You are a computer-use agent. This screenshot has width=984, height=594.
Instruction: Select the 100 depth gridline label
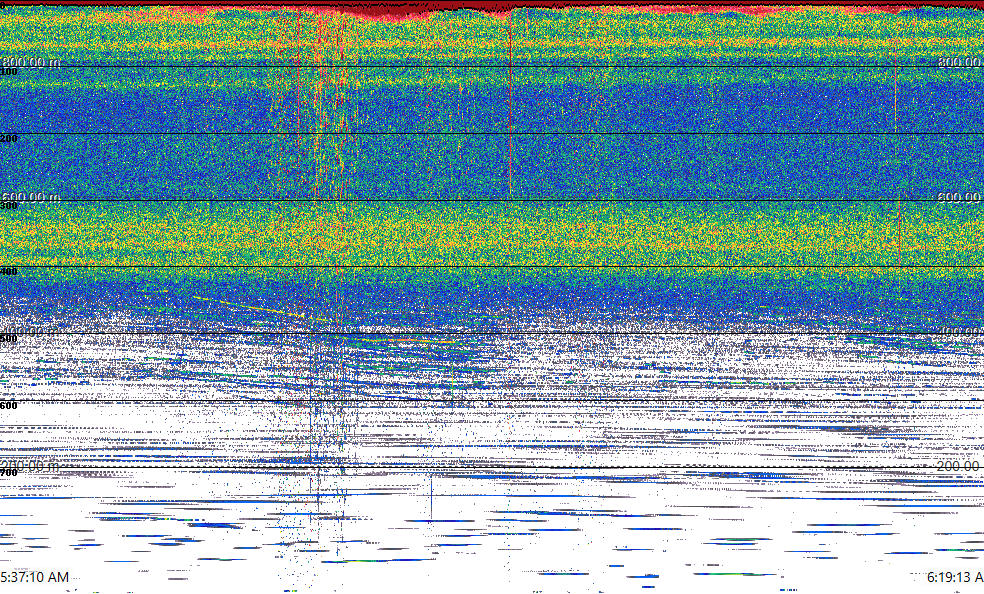(x=9, y=72)
